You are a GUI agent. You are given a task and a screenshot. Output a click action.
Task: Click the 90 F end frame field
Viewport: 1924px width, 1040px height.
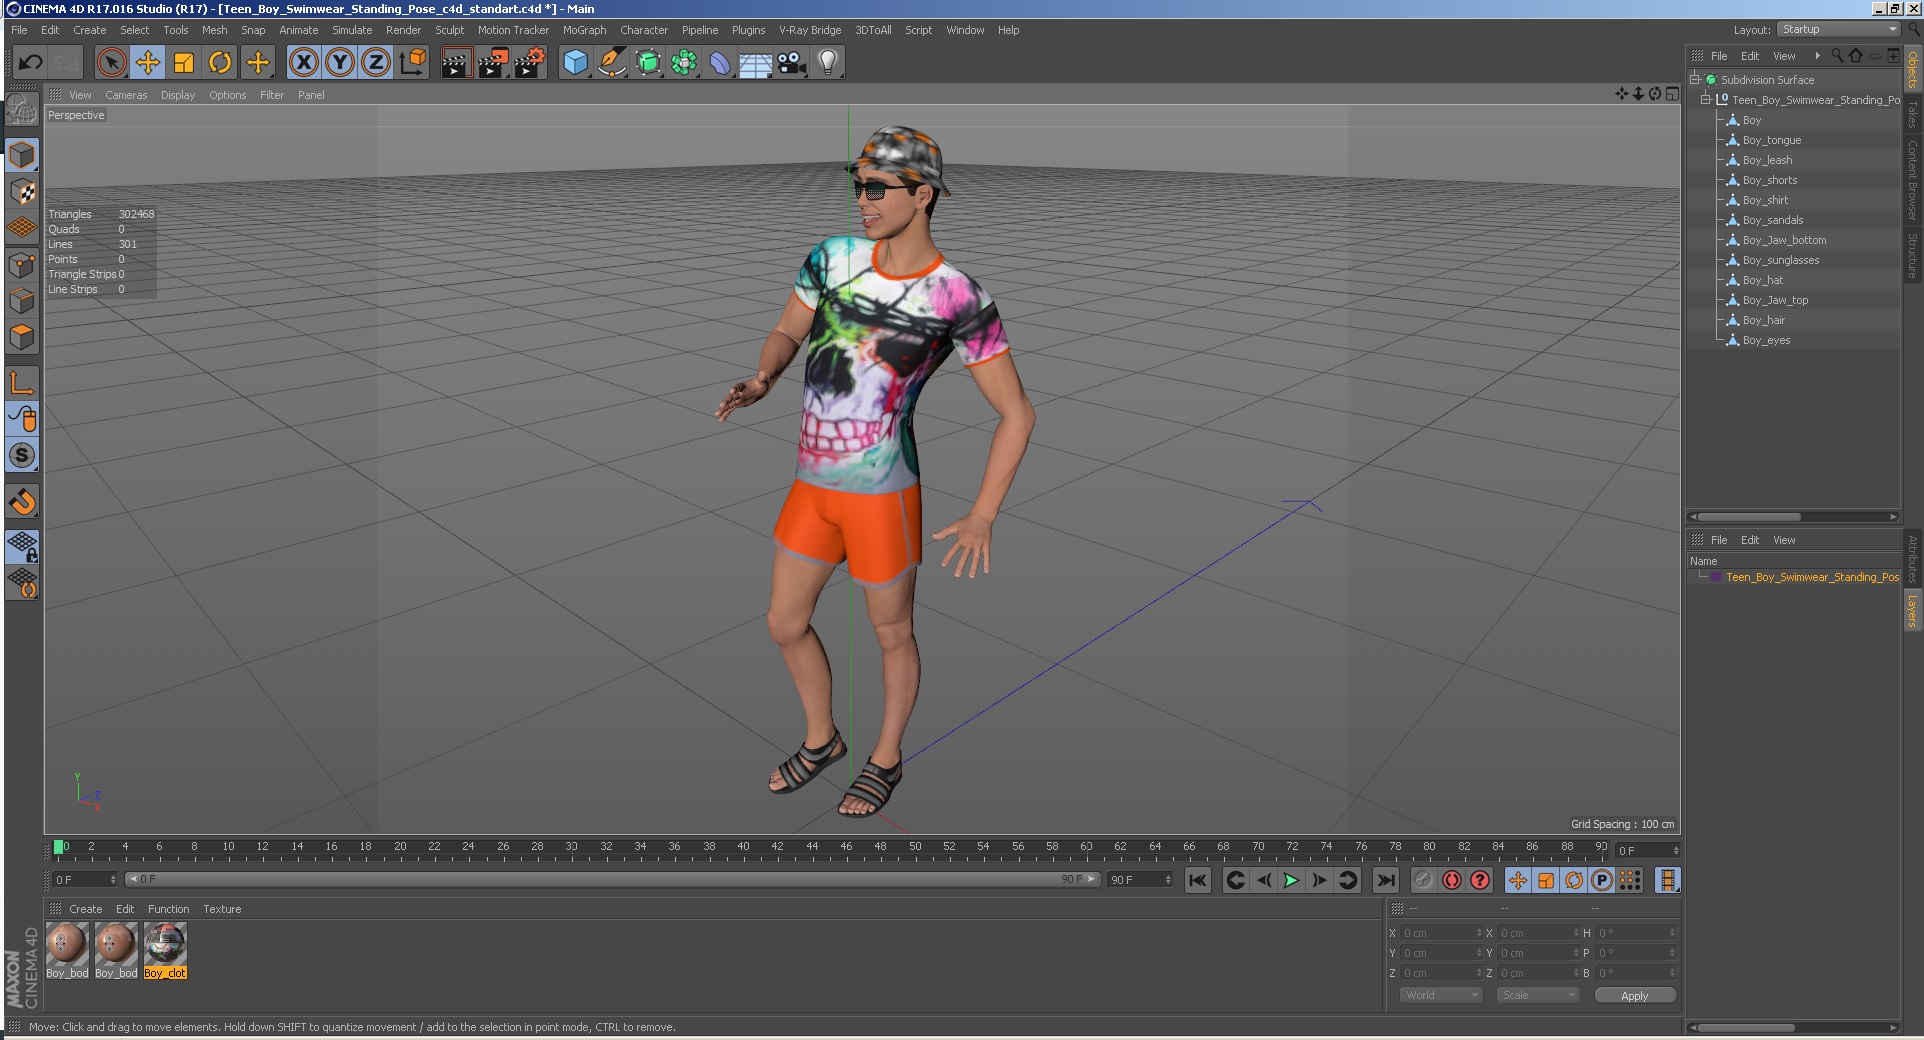[1139, 880]
